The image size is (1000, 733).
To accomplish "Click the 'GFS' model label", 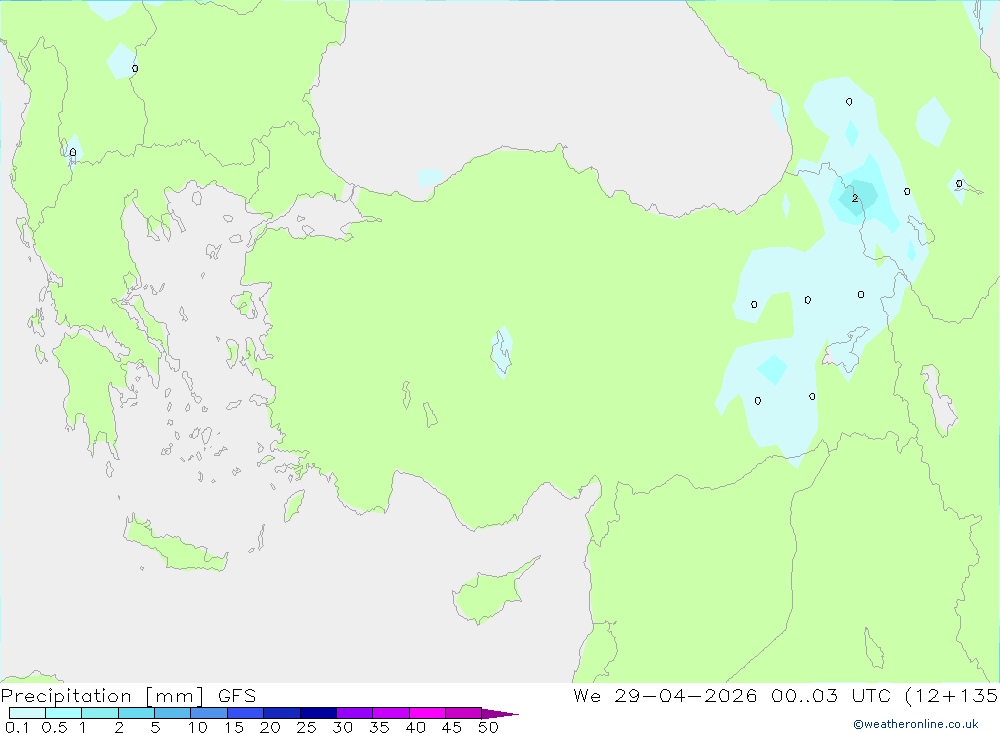I will pos(237,695).
